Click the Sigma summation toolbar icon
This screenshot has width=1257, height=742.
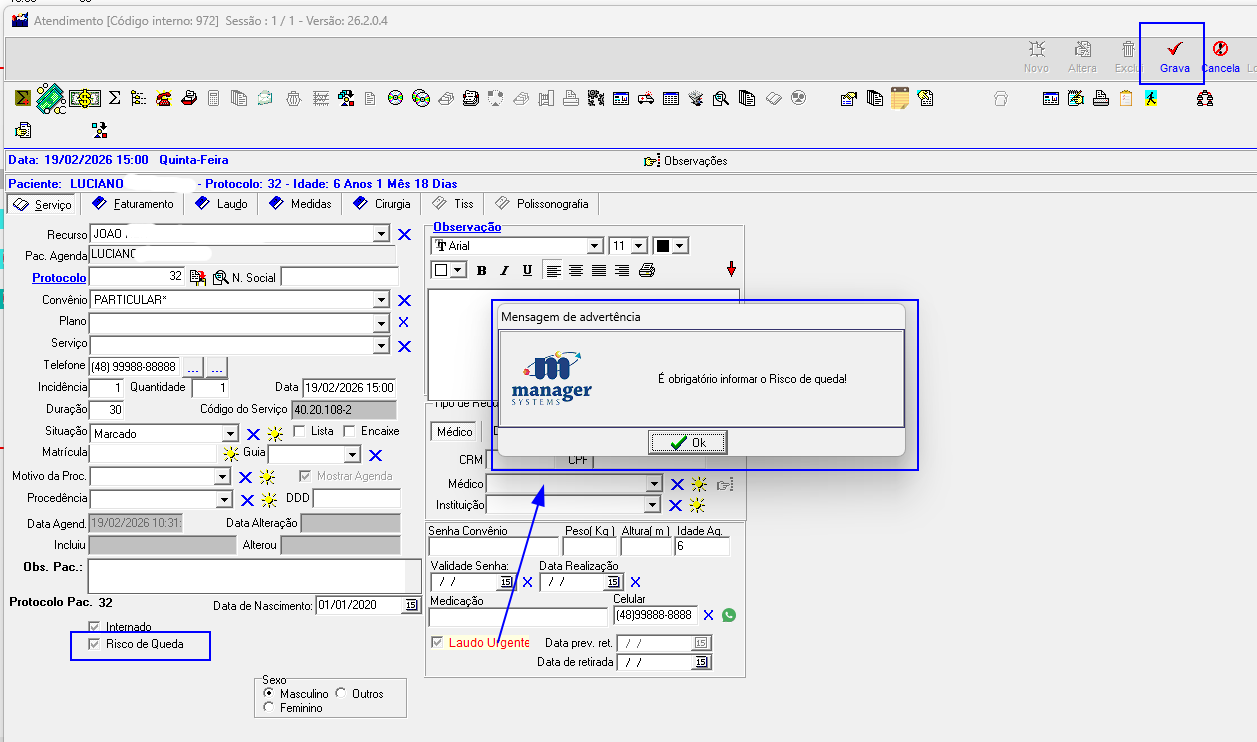click(114, 98)
